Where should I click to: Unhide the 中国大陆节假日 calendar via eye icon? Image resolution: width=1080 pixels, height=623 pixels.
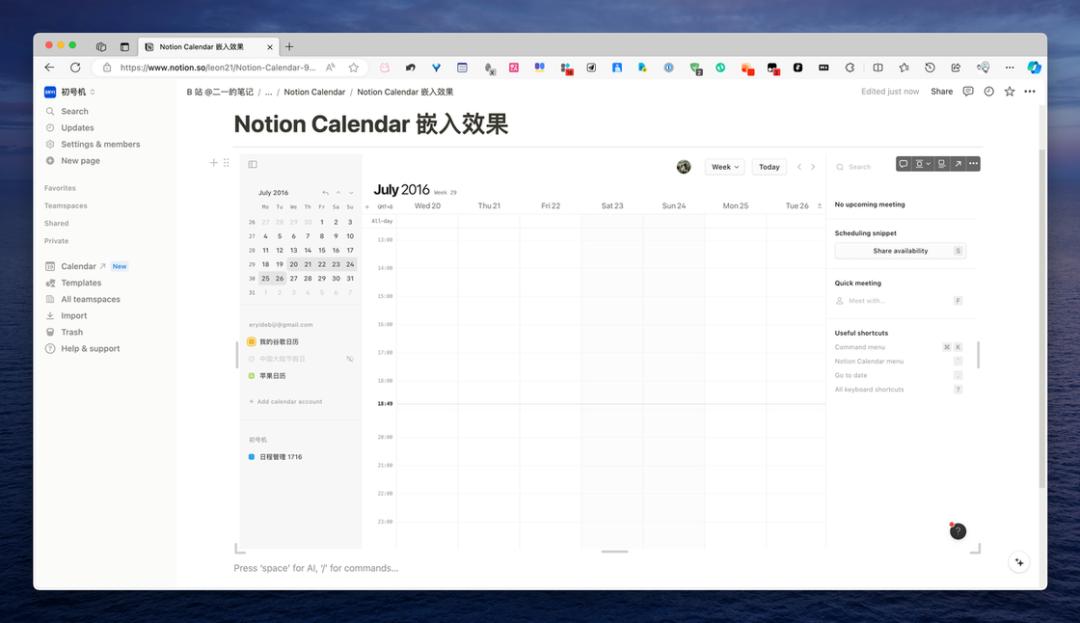tap(350, 359)
